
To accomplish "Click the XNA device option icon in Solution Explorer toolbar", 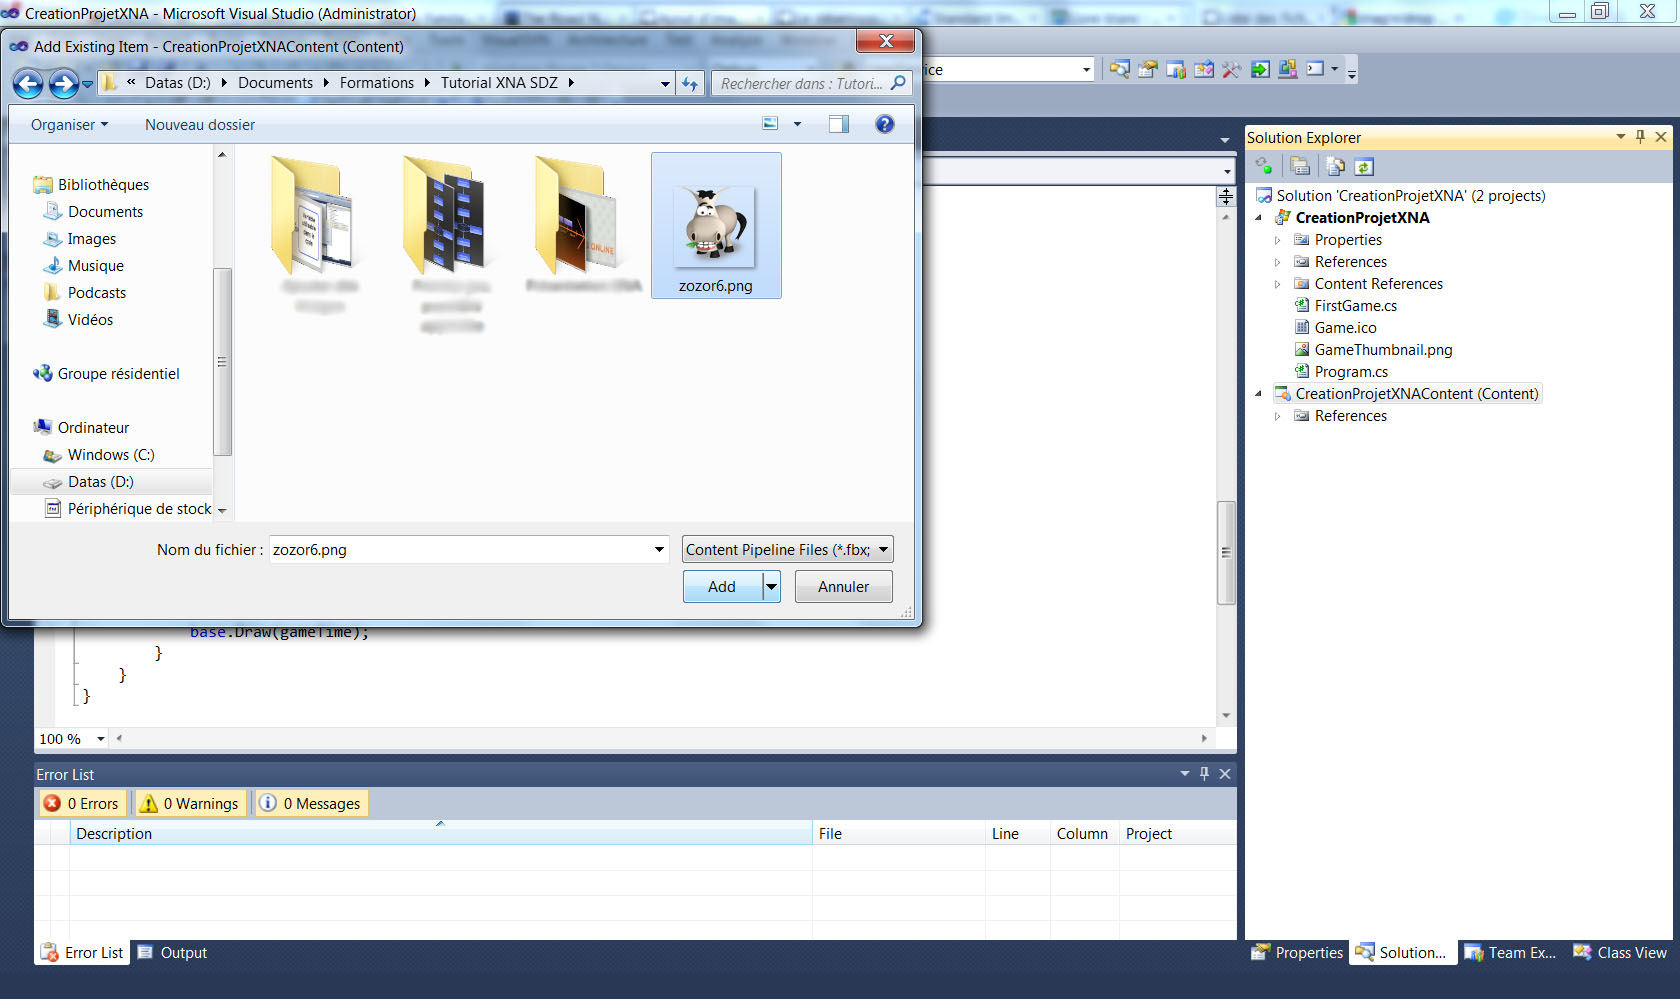I will pyautogui.click(x=1265, y=166).
